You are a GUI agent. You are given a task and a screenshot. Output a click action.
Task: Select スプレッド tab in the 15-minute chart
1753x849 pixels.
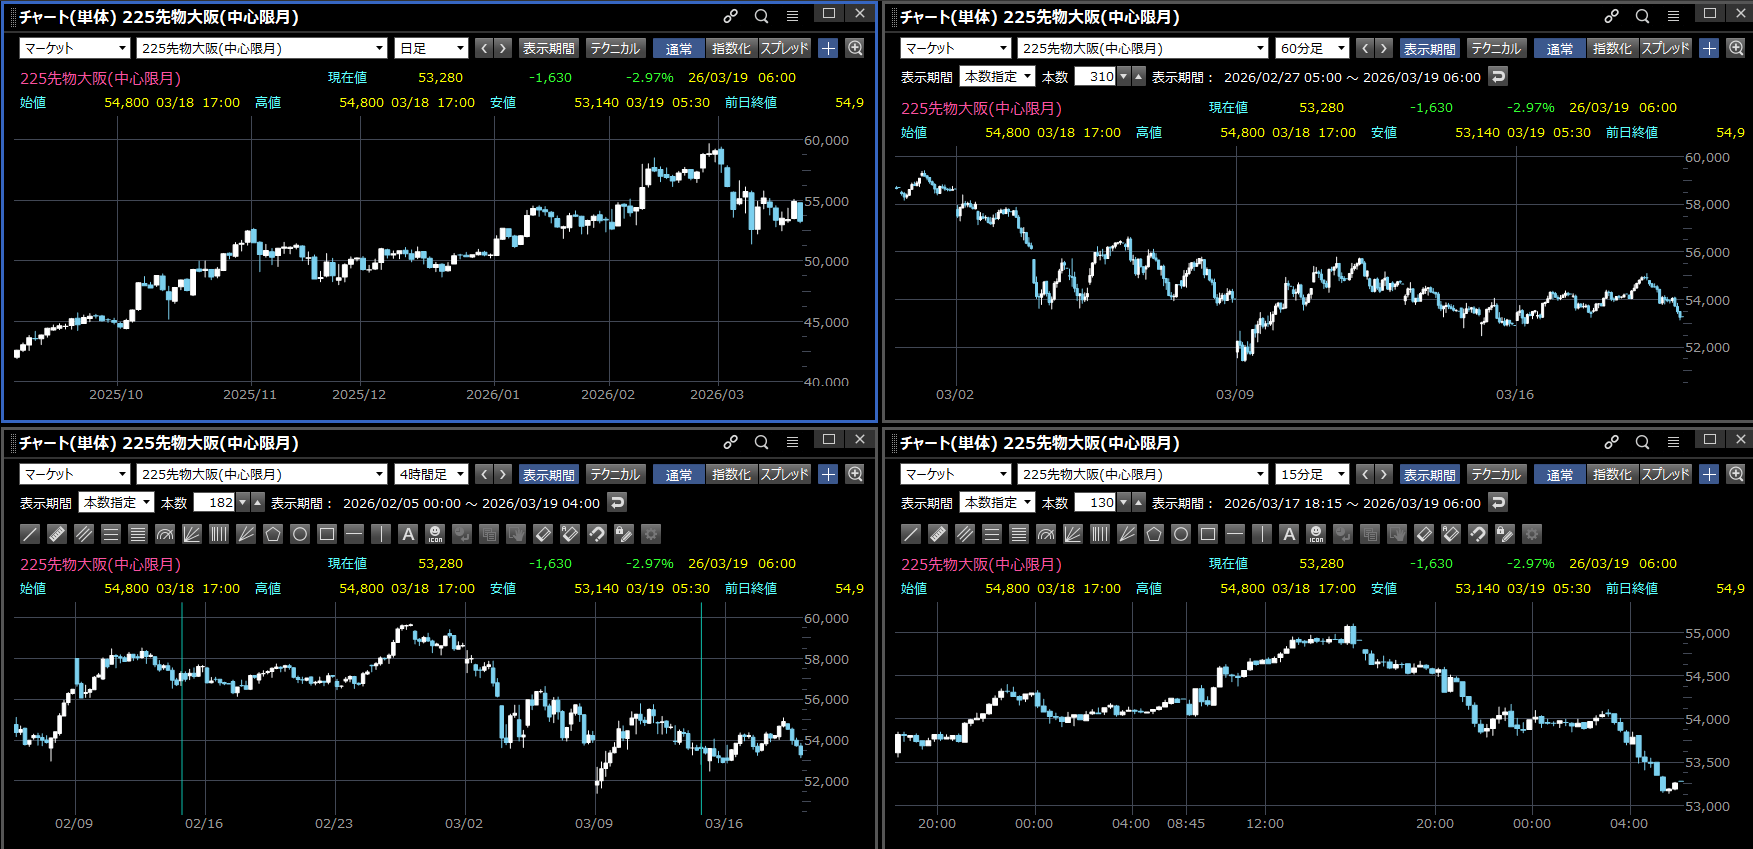pos(1665,474)
